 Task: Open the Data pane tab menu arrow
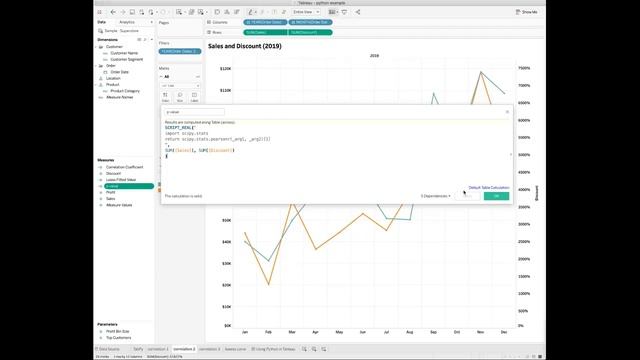click(x=151, y=22)
